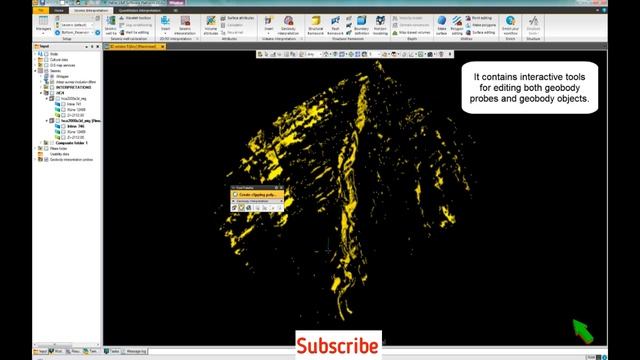Click the last icon in the 3D window toolbar
The height and width of the screenshot is (360, 640).
(450, 54)
